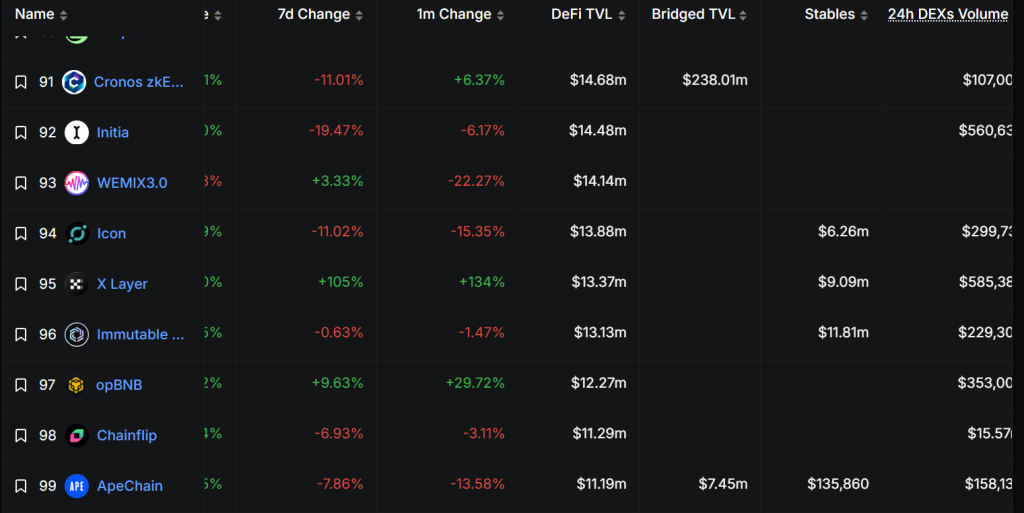Click the Icon chain logo icon
The image size is (1024, 513).
[77, 233]
